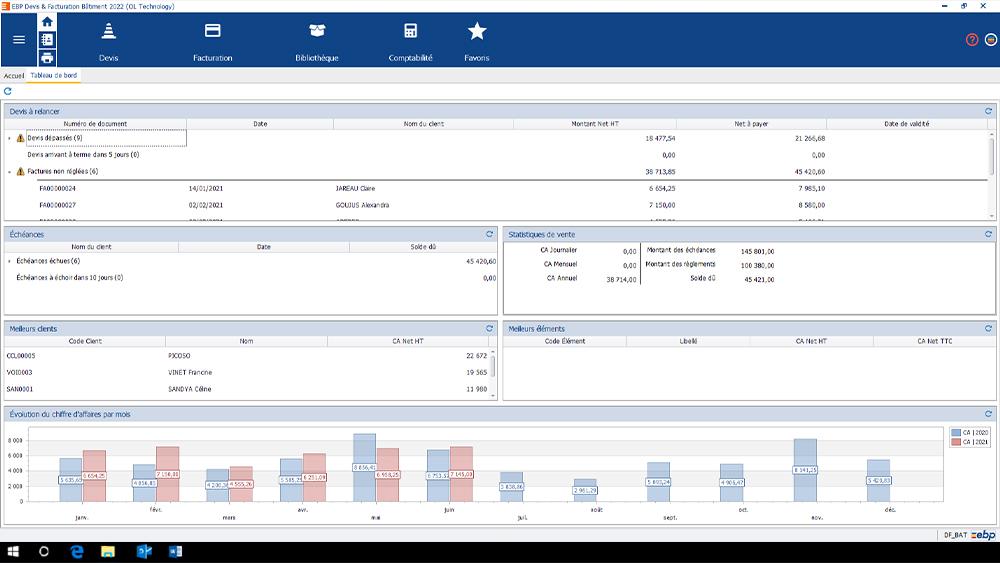This screenshot has width=1000, height=563.
Task: Click the red help question mark
Action: 972,40
